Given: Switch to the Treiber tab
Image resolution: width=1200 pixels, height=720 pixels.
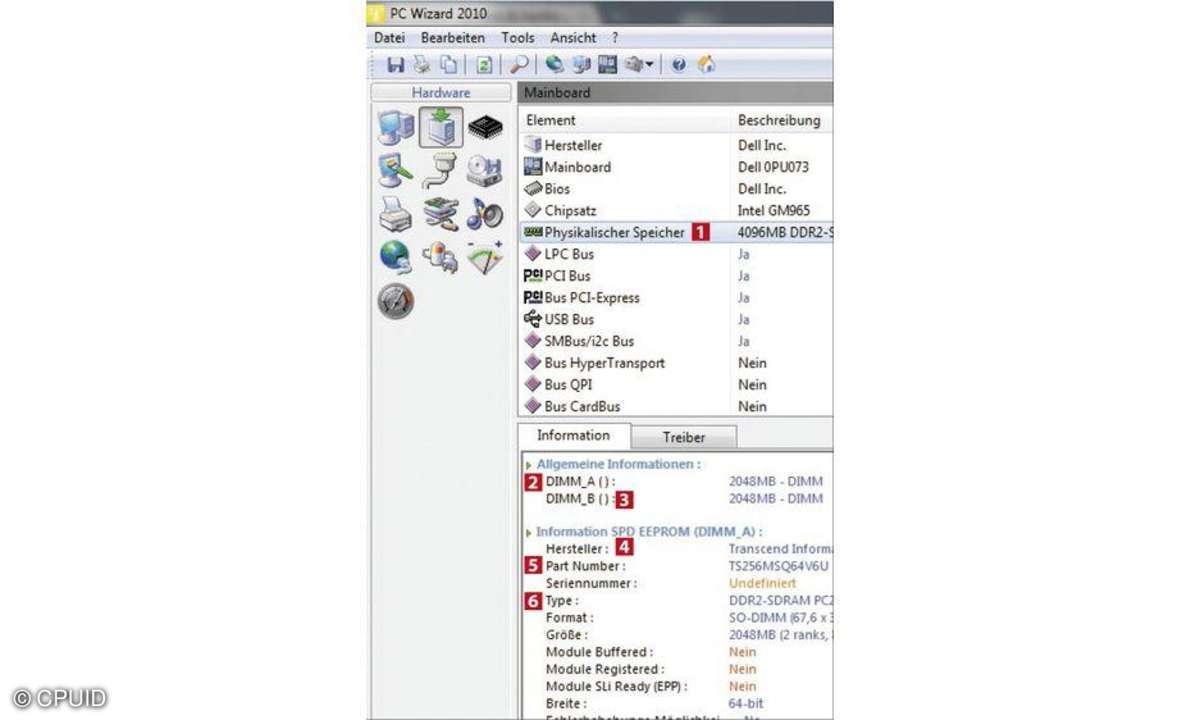Looking at the screenshot, I should point(685,437).
